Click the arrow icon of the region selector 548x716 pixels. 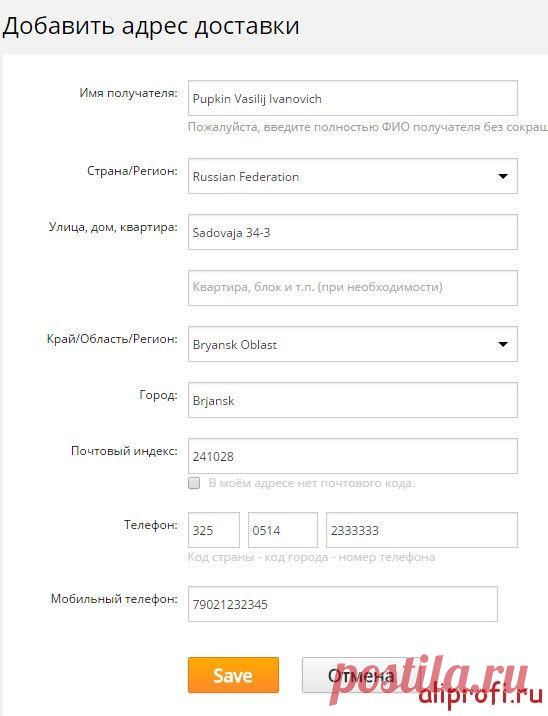(503, 344)
